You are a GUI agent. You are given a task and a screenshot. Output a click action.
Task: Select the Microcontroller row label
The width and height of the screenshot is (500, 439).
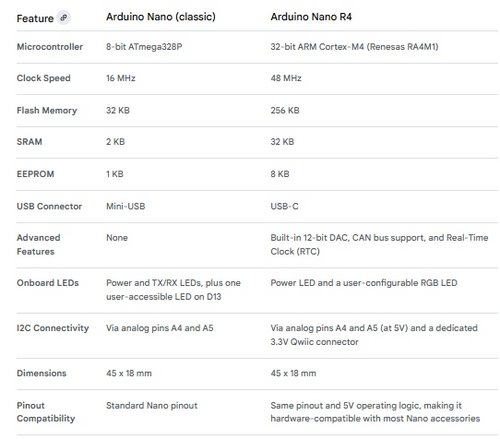pos(50,47)
